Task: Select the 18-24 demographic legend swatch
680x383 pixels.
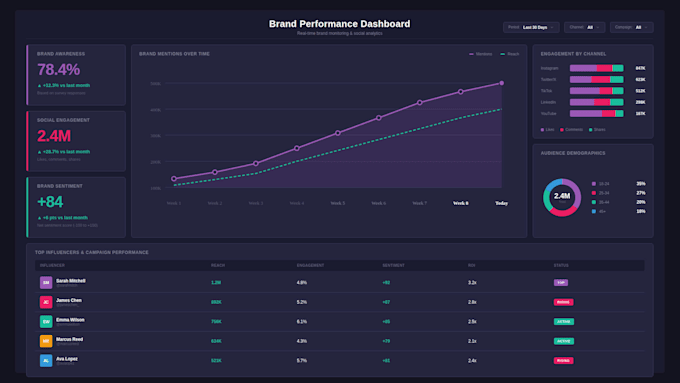Action: pyautogui.click(x=594, y=184)
